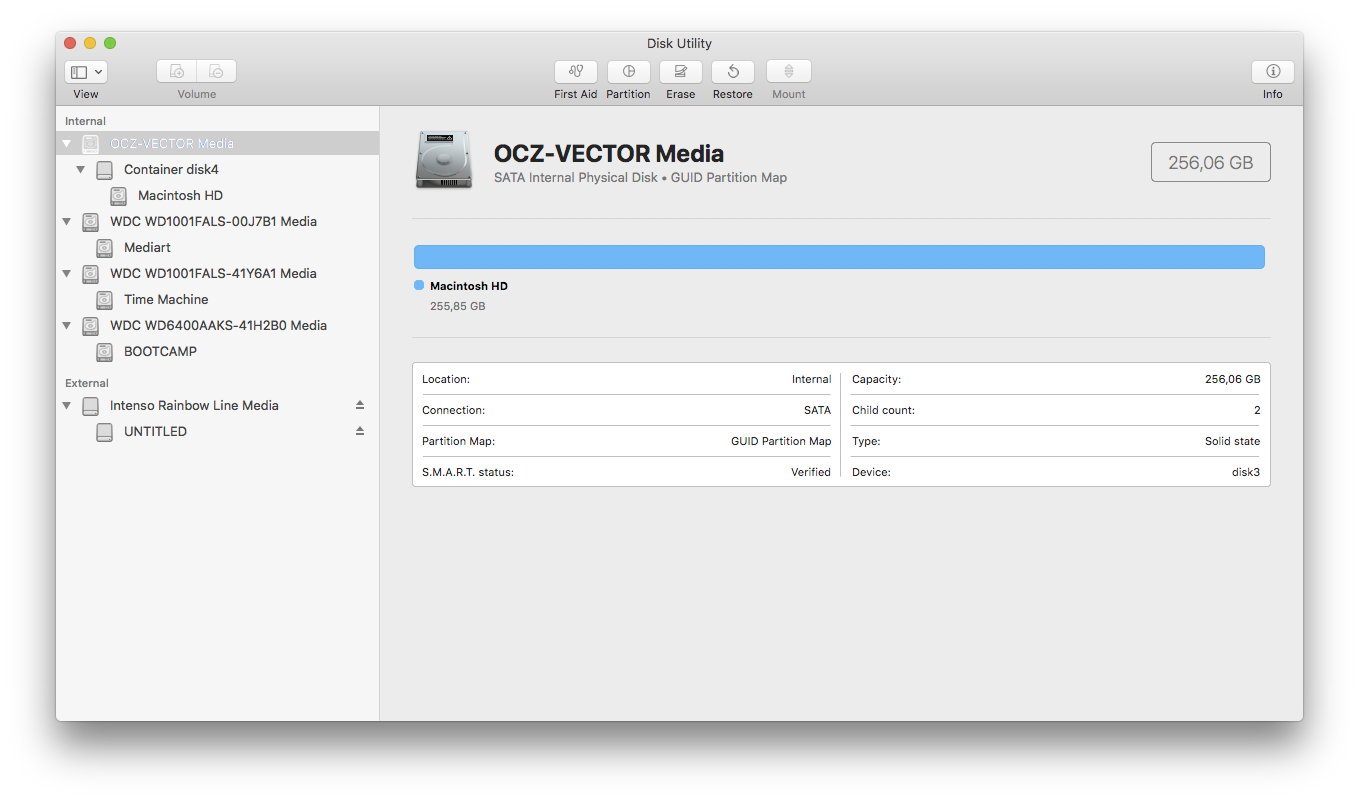1359x801 pixels.
Task: Click the 256,06 GB capacity box
Action: [x=1211, y=162]
